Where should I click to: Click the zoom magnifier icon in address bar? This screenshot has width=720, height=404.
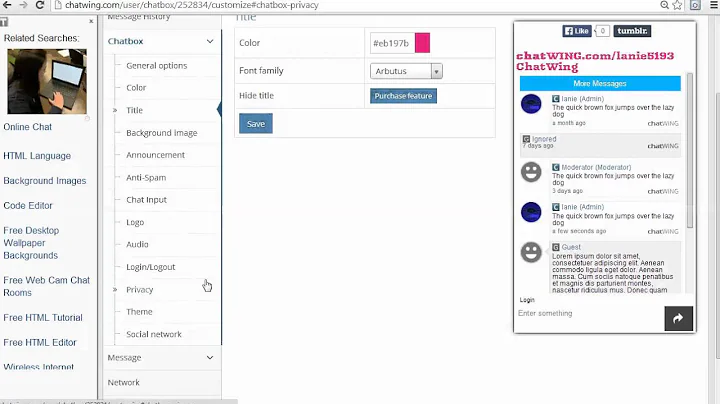pyautogui.click(x=664, y=5)
